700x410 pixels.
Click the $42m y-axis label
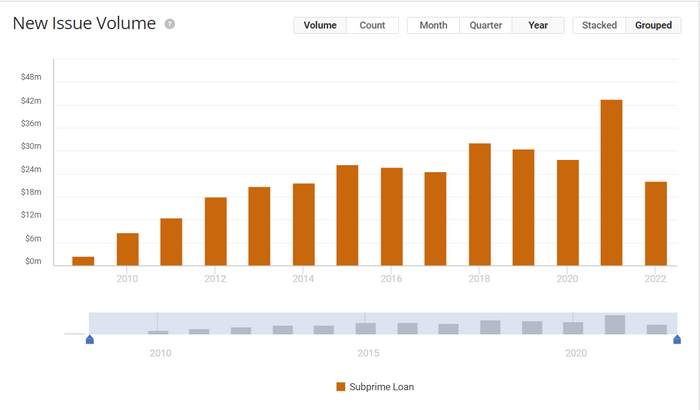tap(31, 101)
